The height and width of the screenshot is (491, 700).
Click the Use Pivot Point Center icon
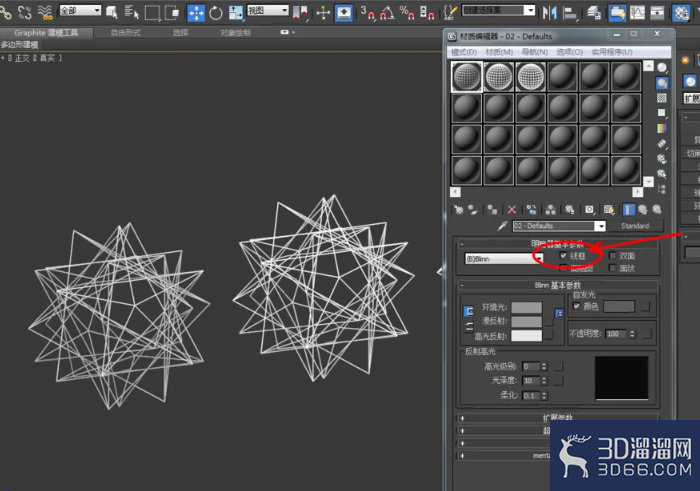pos(300,12)
